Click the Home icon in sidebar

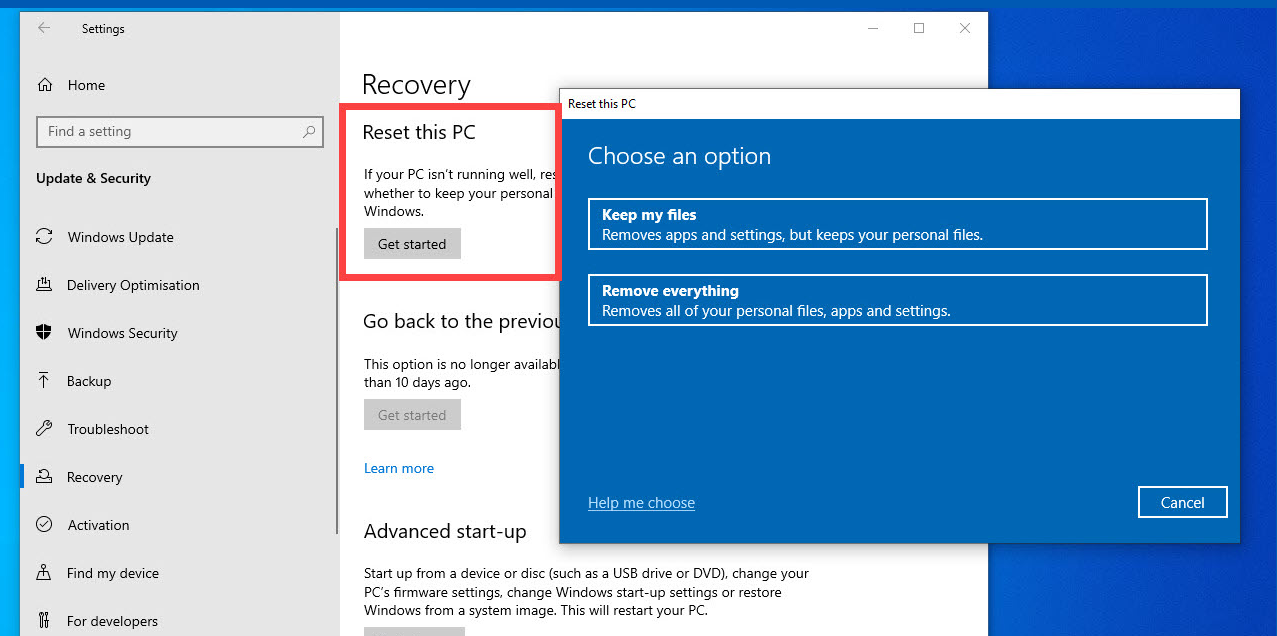(x=45, y=85)
